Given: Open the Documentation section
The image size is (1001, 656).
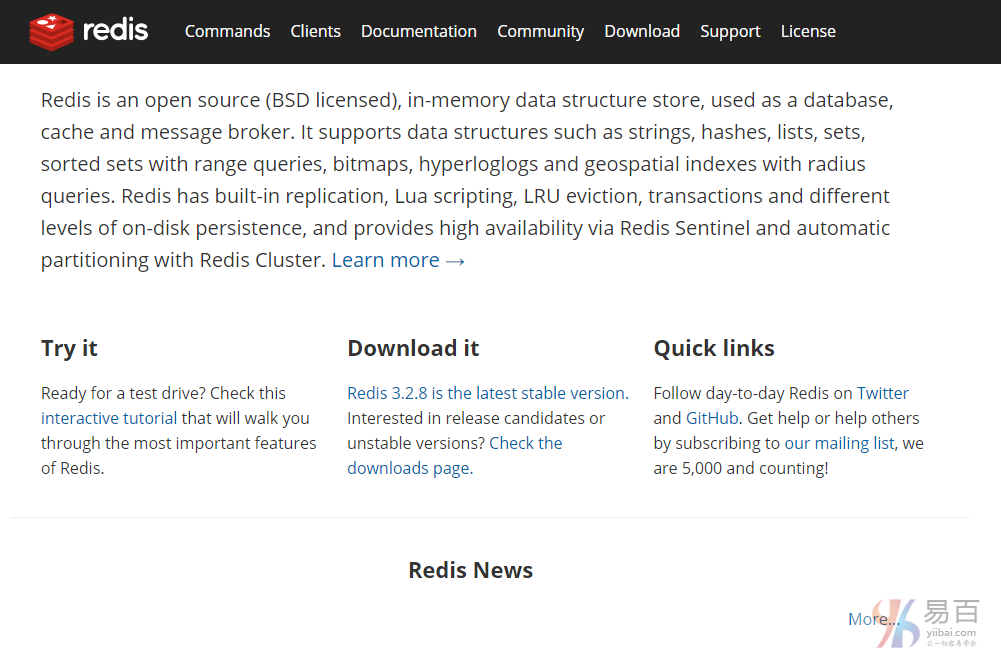Looking at the screenshot, I should [418, 32].
